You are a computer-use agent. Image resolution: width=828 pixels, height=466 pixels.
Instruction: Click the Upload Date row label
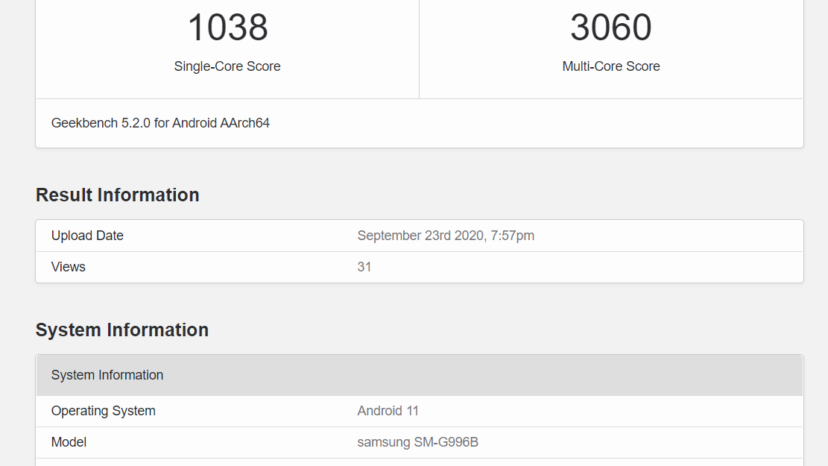(87, 236)
